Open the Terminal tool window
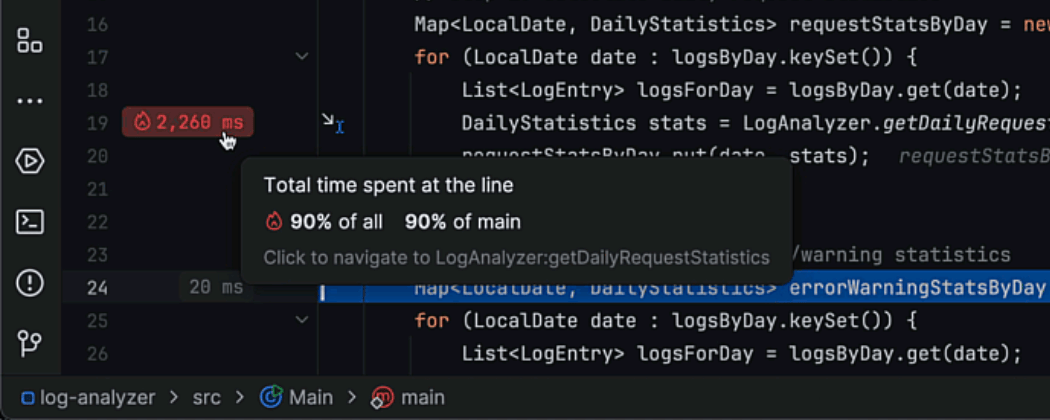This screenshot has height=420, width=1050. click(x=30, y=222)
